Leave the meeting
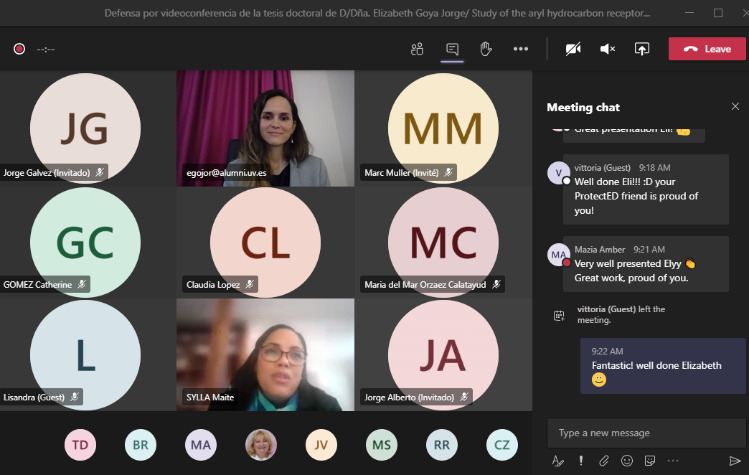The height and width of the screenshot is (475, 749). pos(707,48)
